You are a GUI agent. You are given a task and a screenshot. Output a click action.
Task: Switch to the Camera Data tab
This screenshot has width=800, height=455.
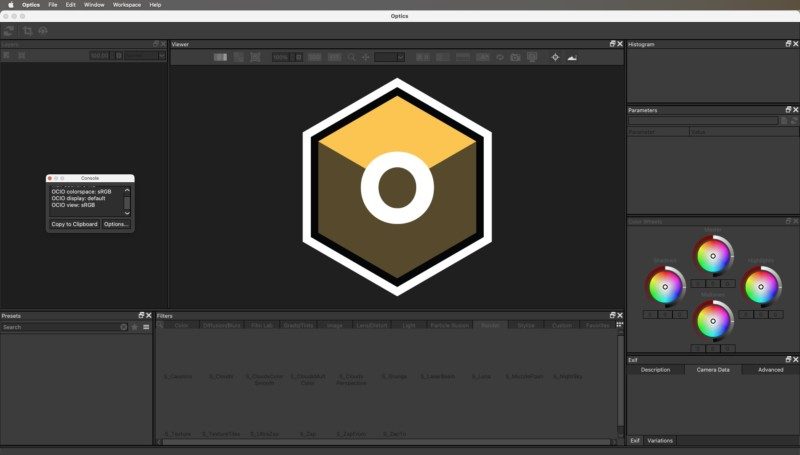713,370
